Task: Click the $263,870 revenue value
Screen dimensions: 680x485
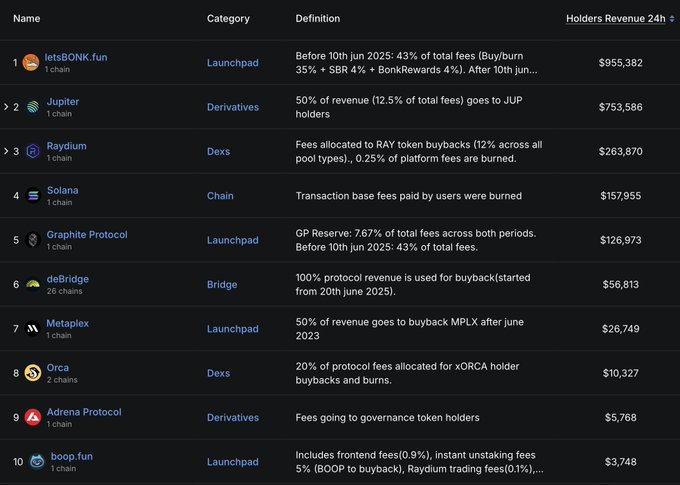Action: [x=621, y=151]
